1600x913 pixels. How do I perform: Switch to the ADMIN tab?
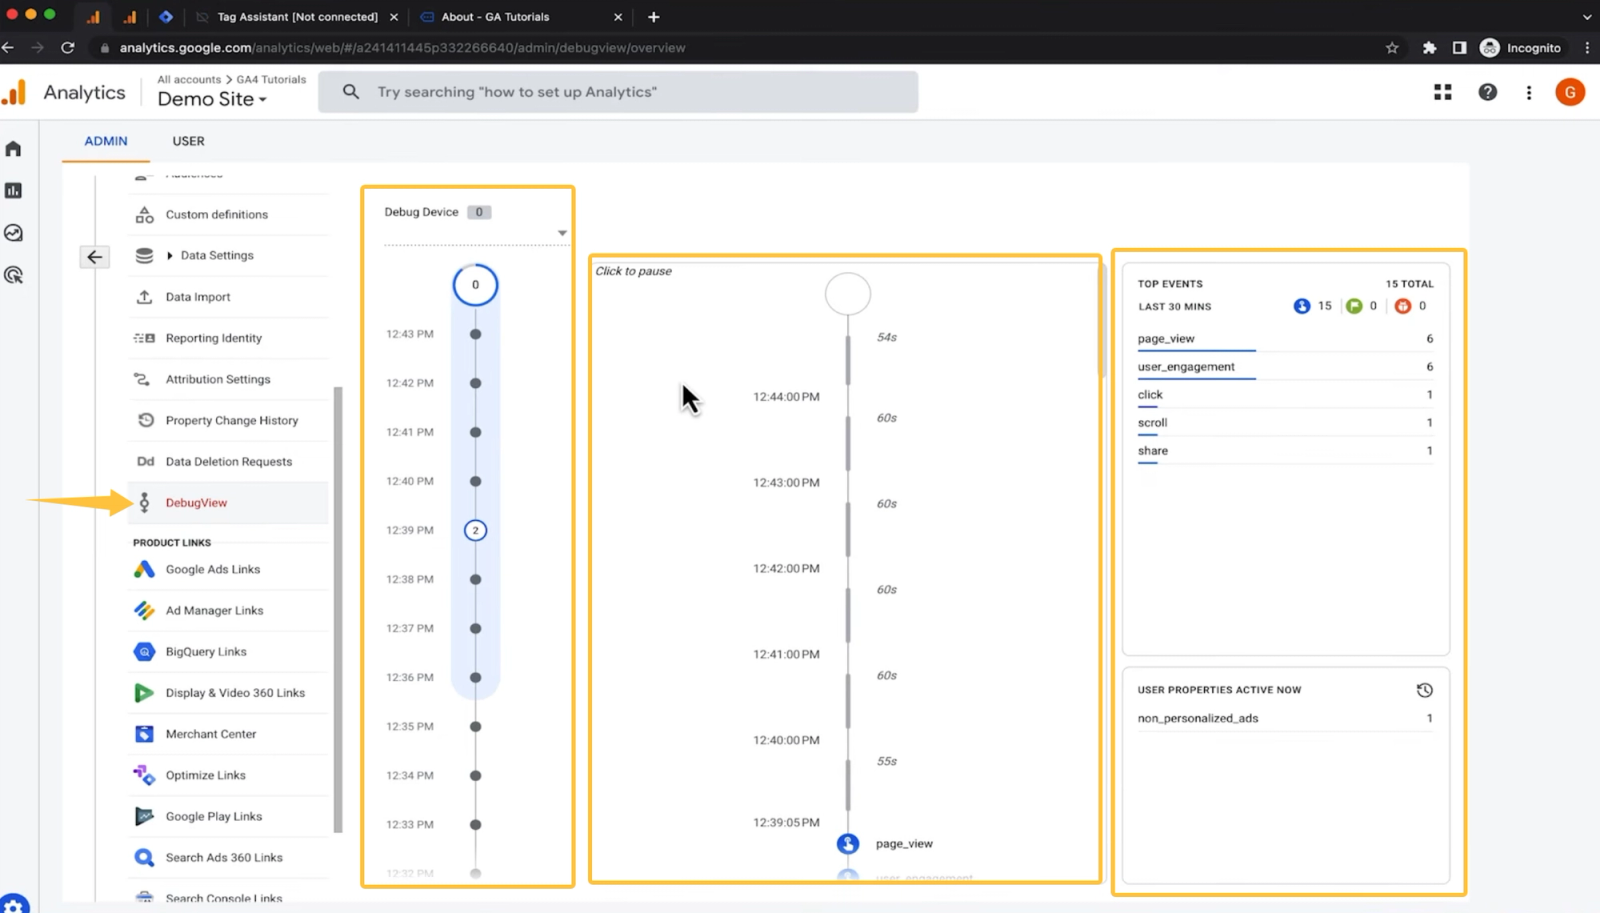(105, 141)
